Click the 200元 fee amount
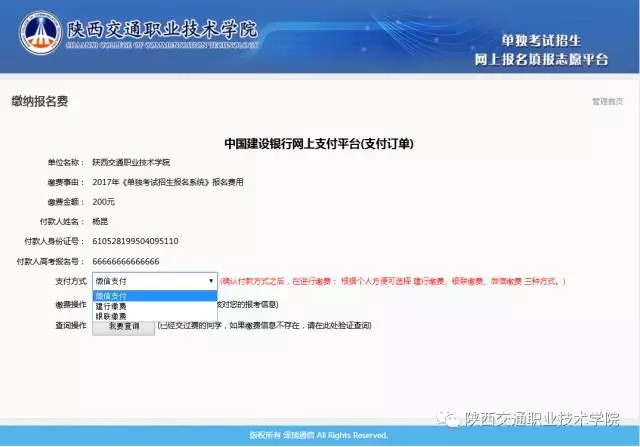The image size is (640, 447). tap(104, 202)
